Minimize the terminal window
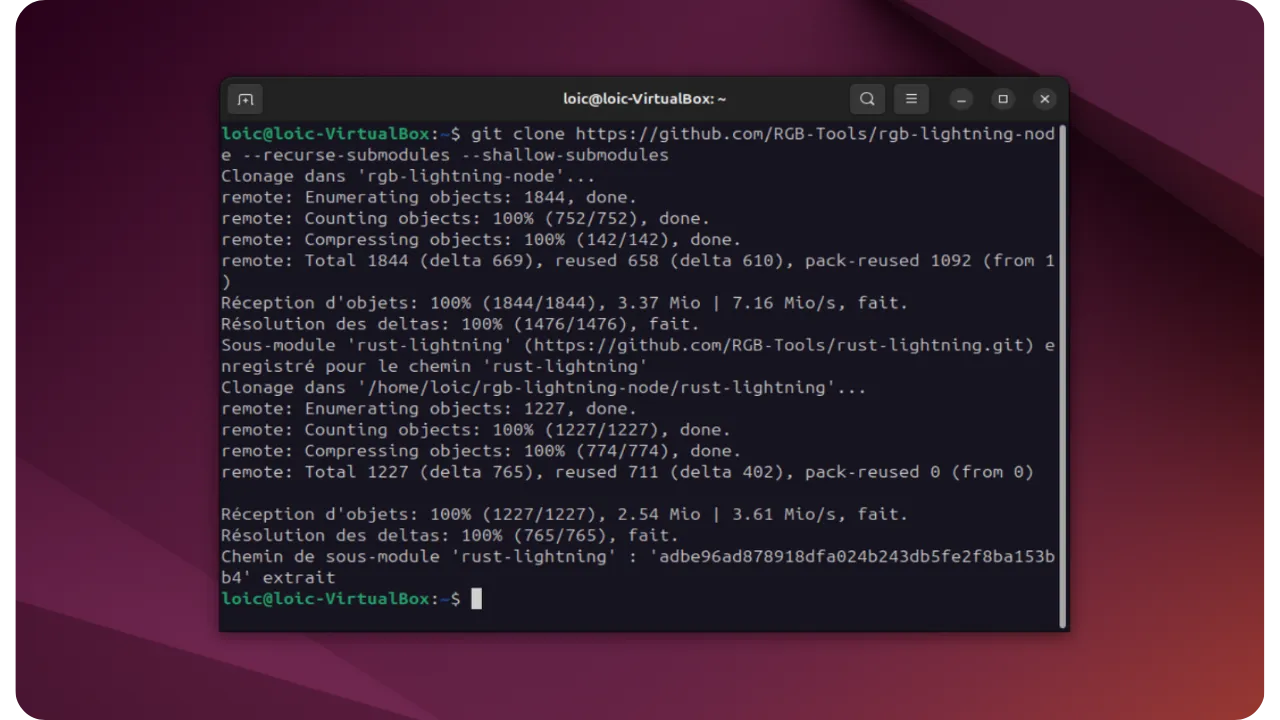 pos(961,99)
